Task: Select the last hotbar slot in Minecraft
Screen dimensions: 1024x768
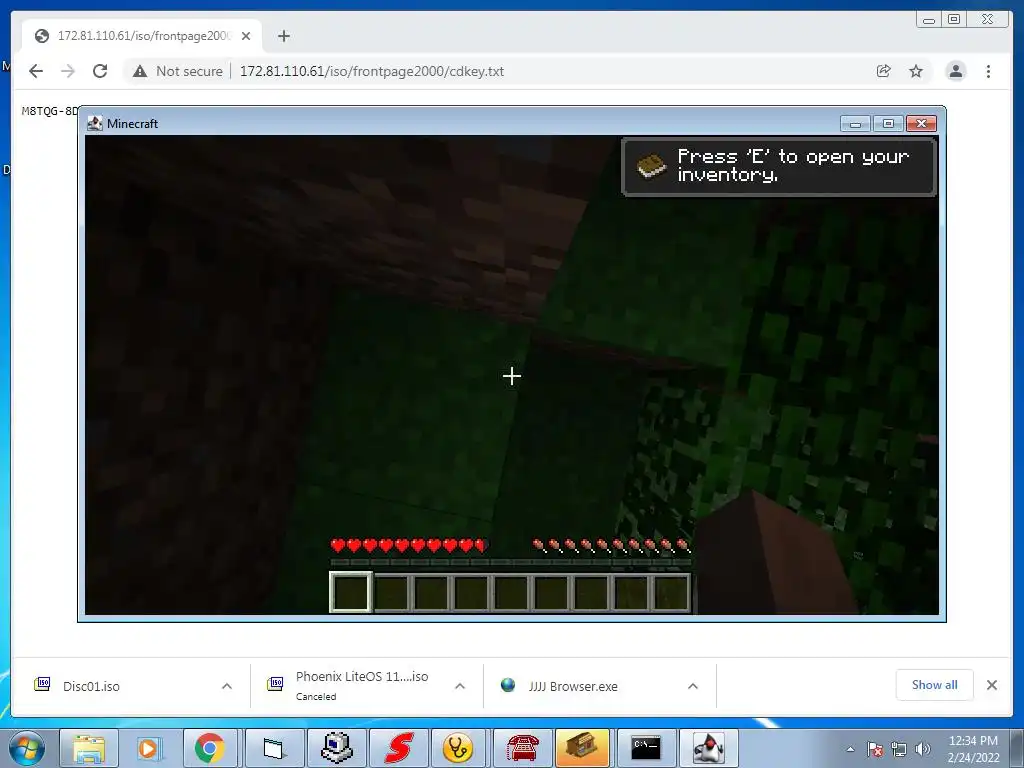Action: 671,592
